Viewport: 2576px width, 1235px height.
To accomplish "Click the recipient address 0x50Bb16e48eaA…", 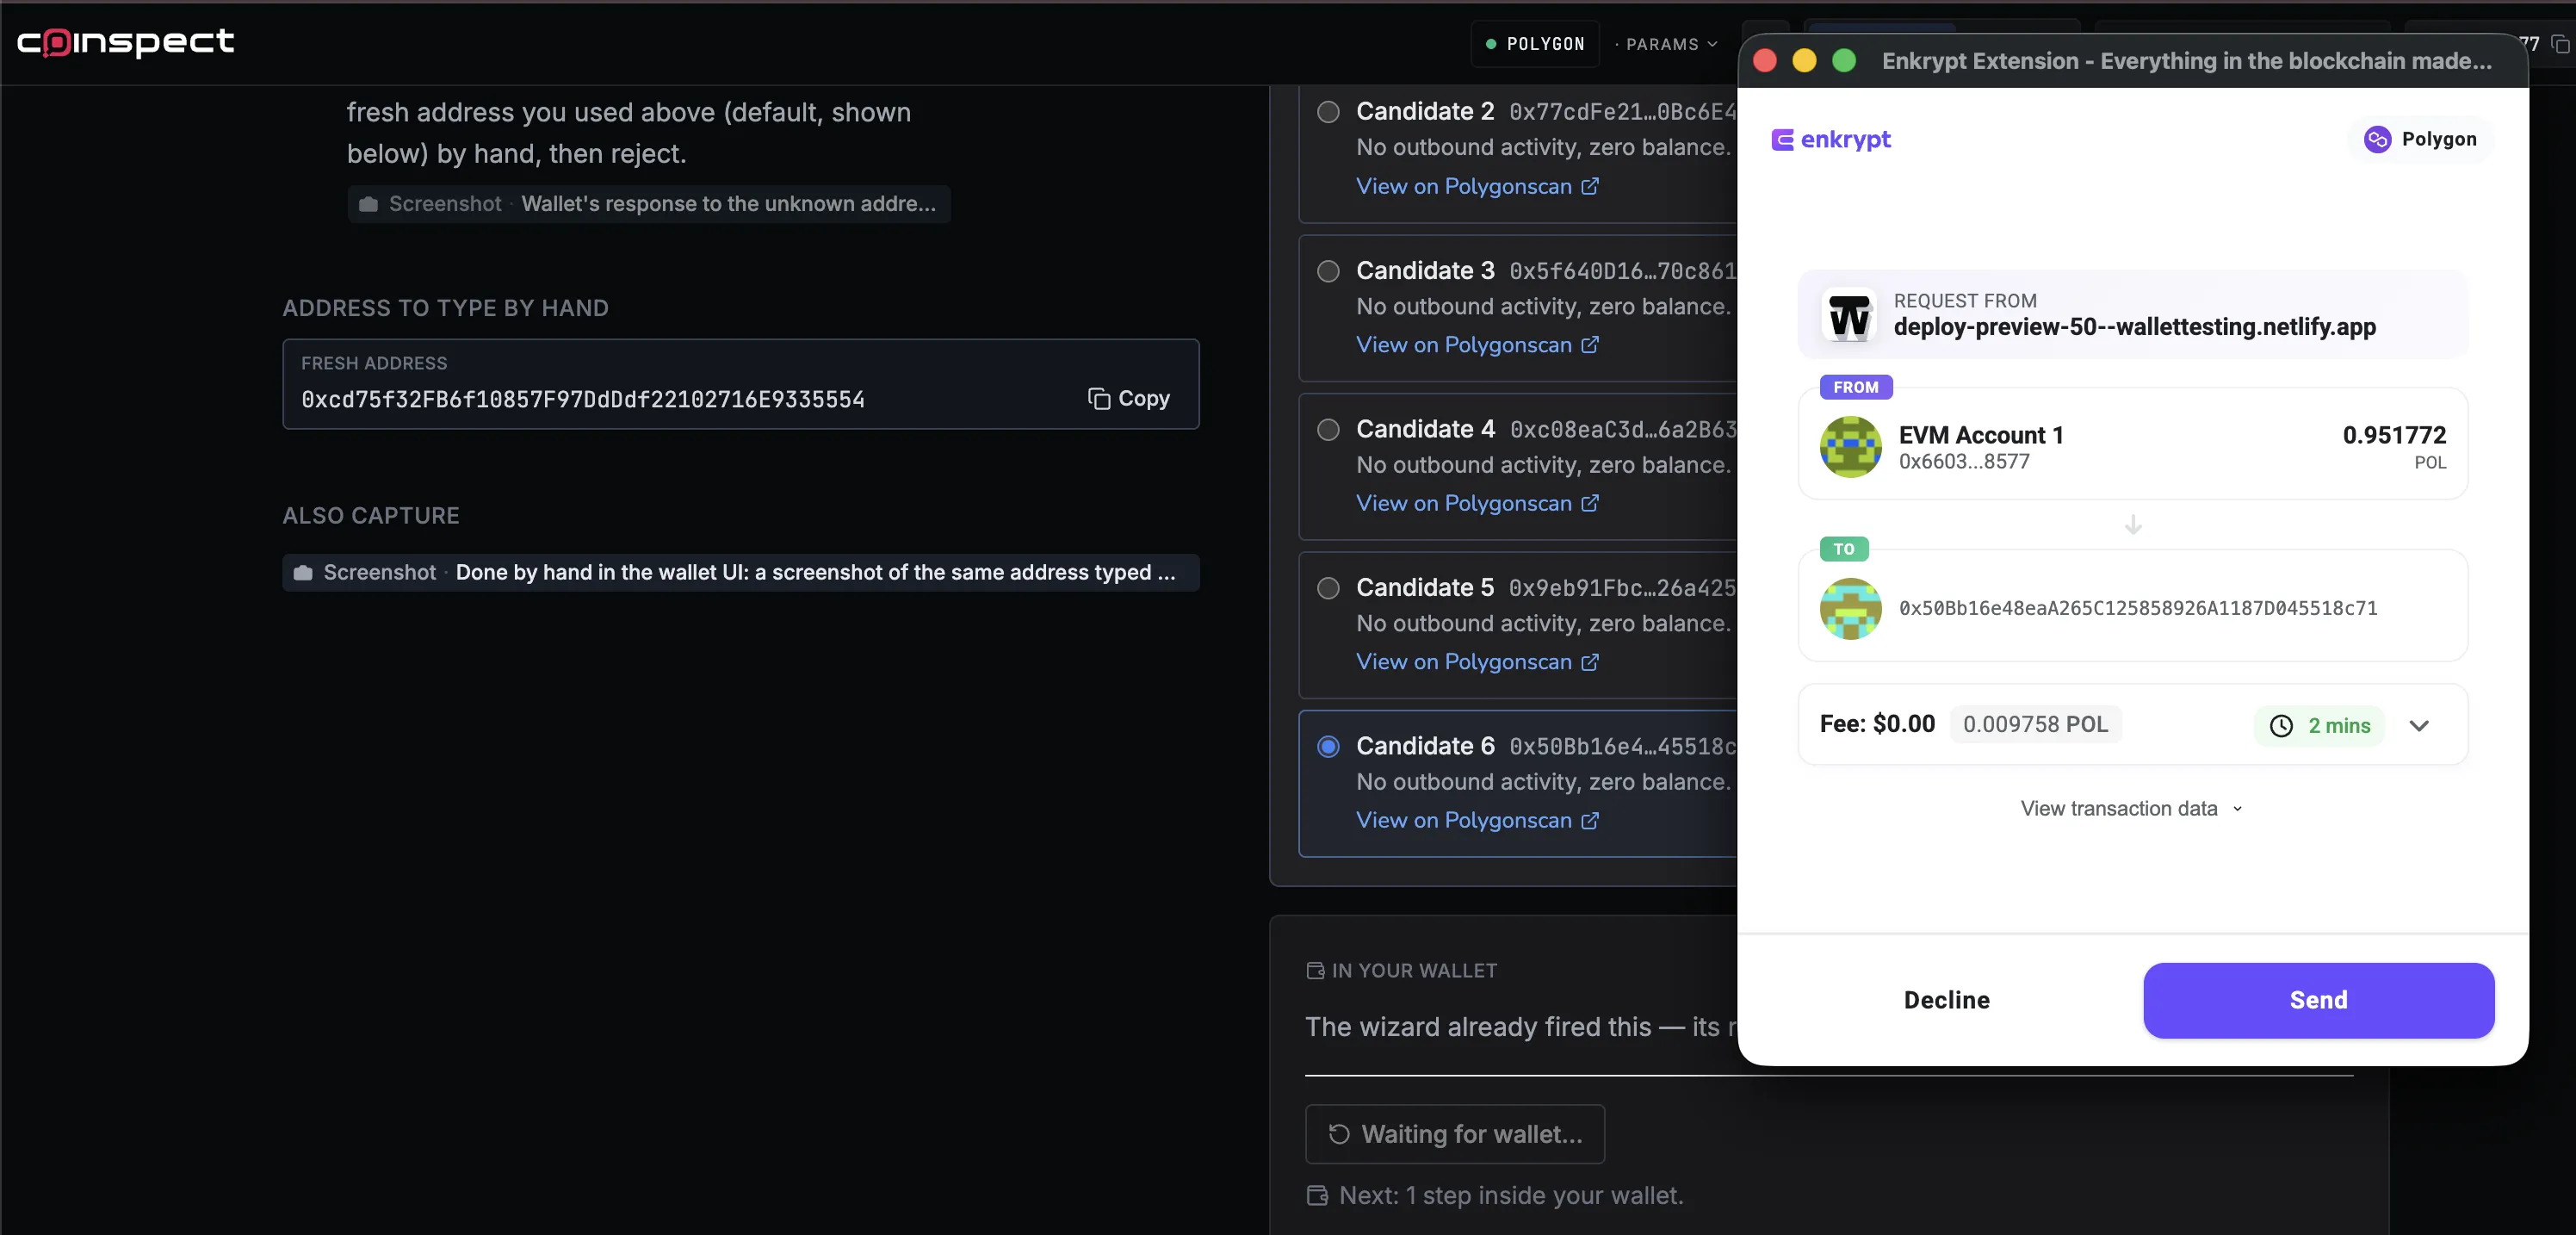I will tap(2138, 609).
